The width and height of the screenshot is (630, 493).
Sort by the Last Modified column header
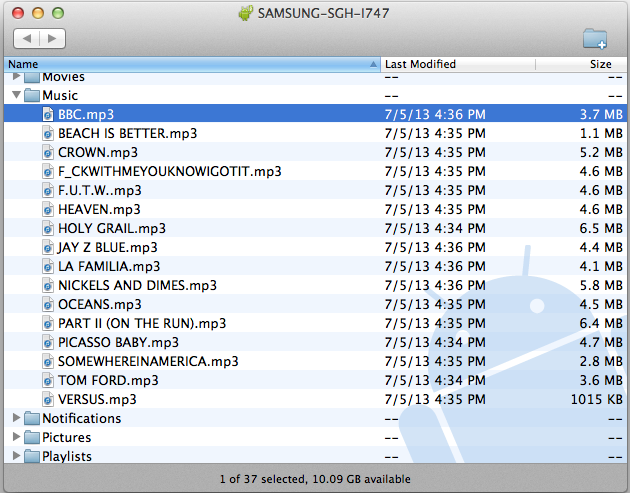[458, 64]
